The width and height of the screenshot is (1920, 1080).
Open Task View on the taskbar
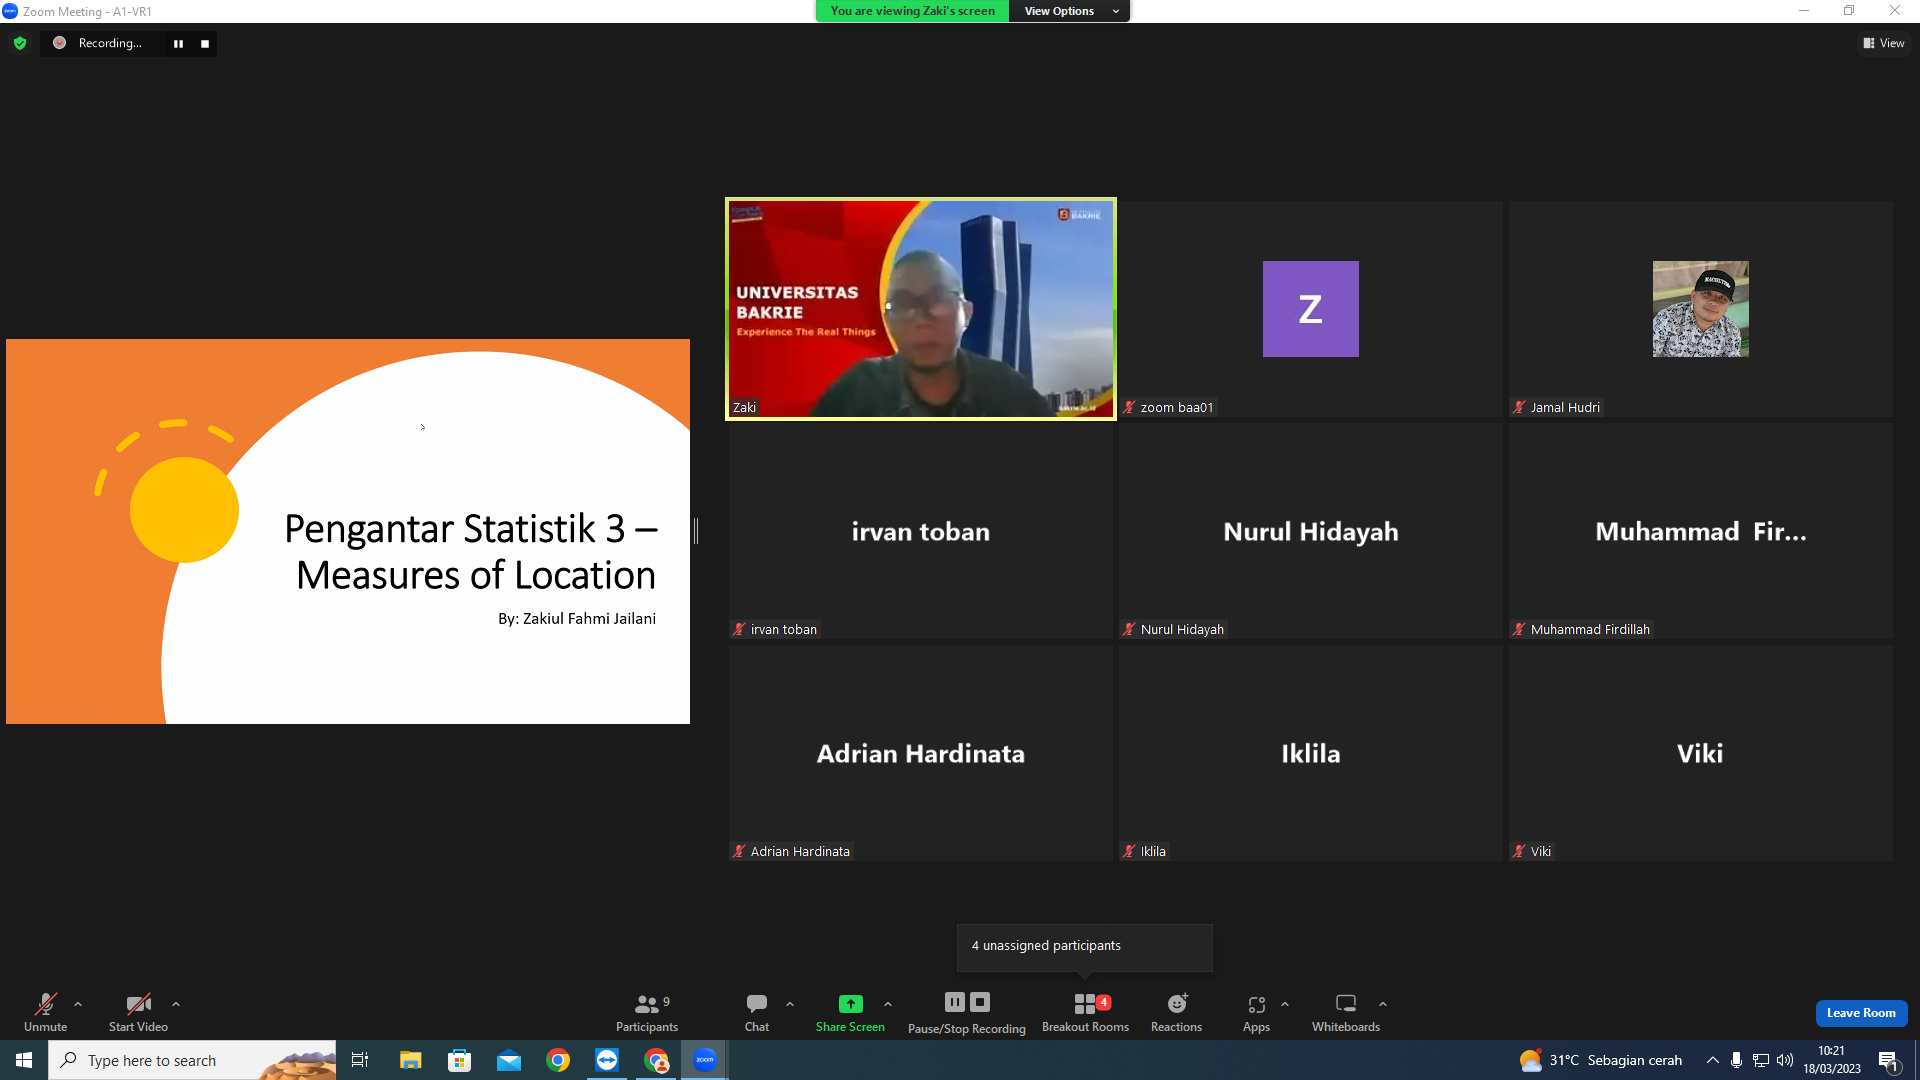tap(360, 1060)
